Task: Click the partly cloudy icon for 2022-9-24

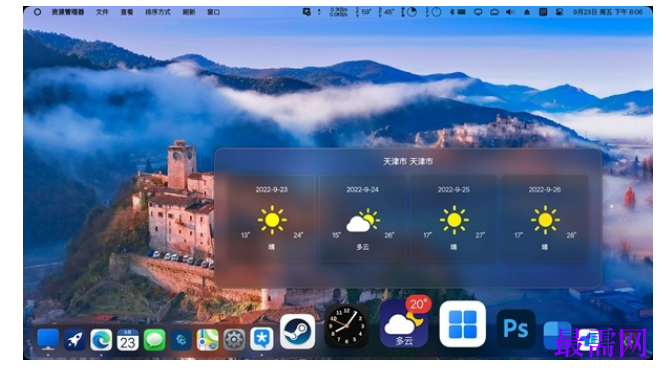Action: click(x=363, y=220)
